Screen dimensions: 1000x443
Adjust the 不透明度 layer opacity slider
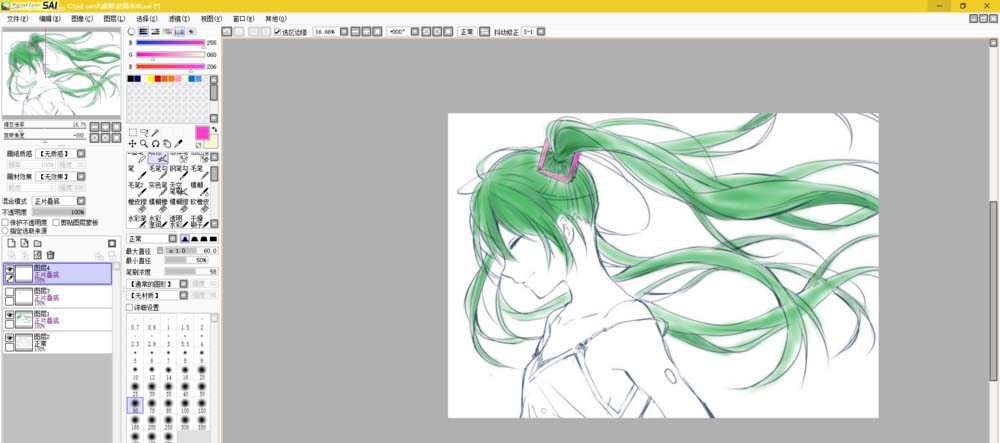tap(59, 212)
